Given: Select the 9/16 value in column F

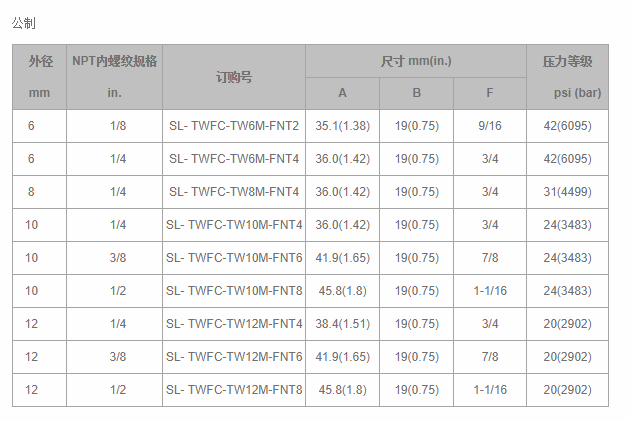Looking at the screenshot, I should pyautogui.click(x=490, y=126).
